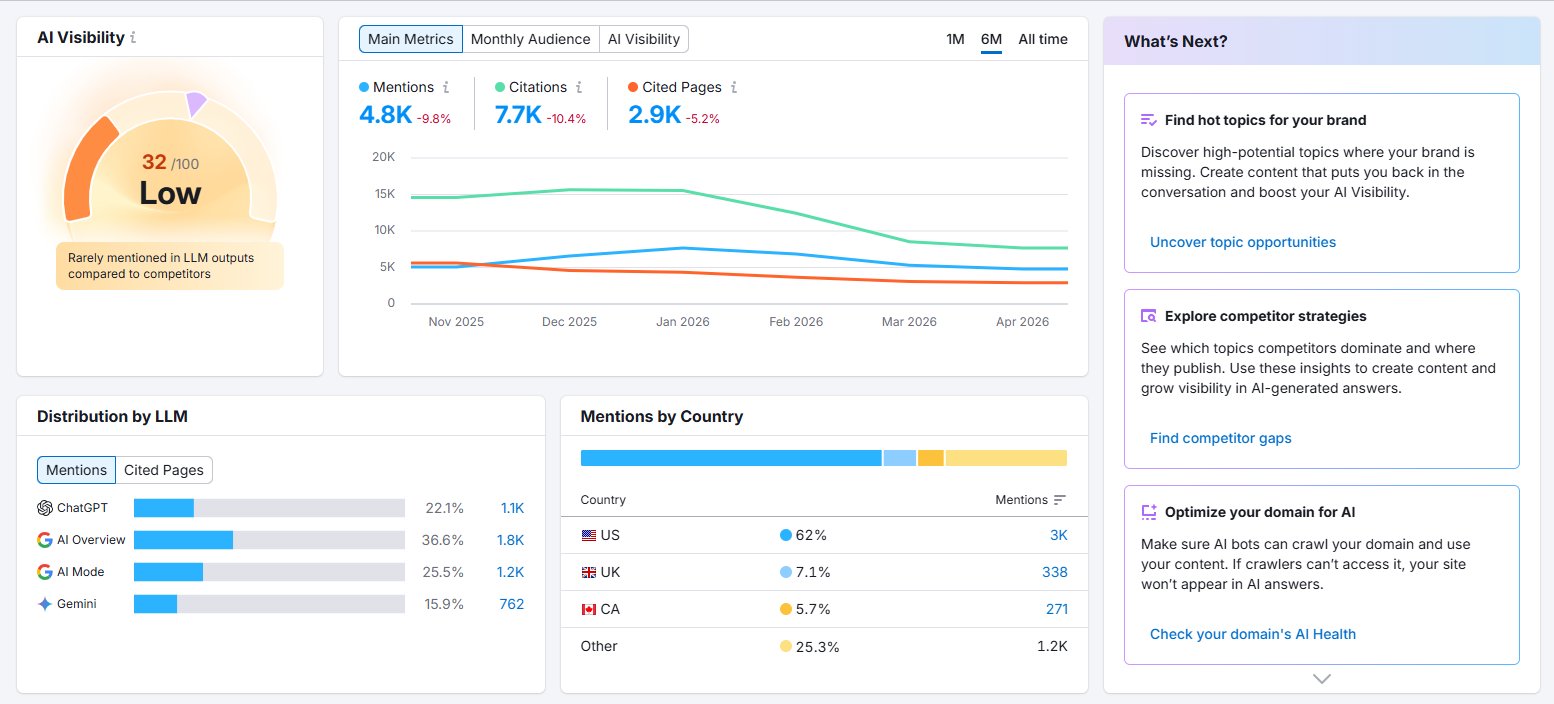This screenshot has height=704, width=1554.
Task: Show info tooltip next to Citations metric
Action: click(x=579, y=87)
